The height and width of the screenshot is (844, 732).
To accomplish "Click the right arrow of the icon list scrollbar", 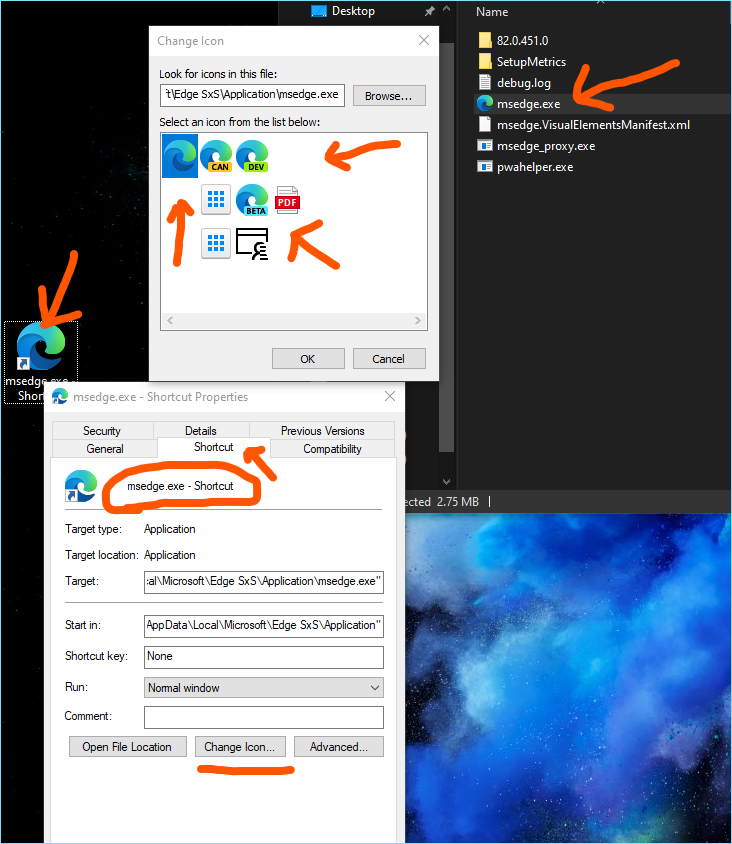I will (418, 320).
